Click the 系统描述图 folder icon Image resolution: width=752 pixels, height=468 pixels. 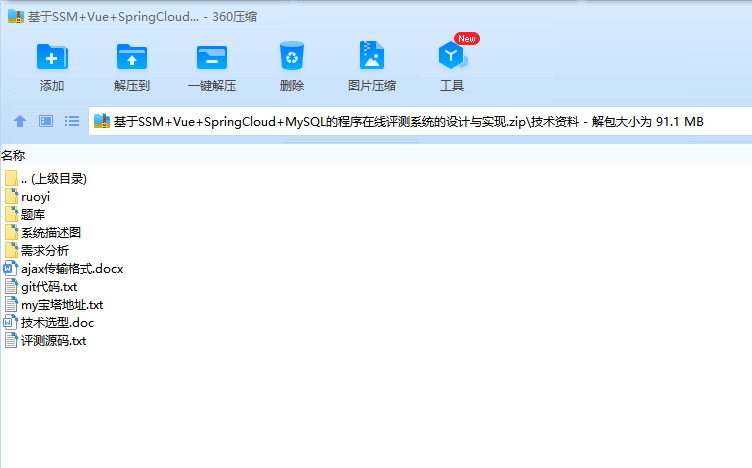(12, 232)
